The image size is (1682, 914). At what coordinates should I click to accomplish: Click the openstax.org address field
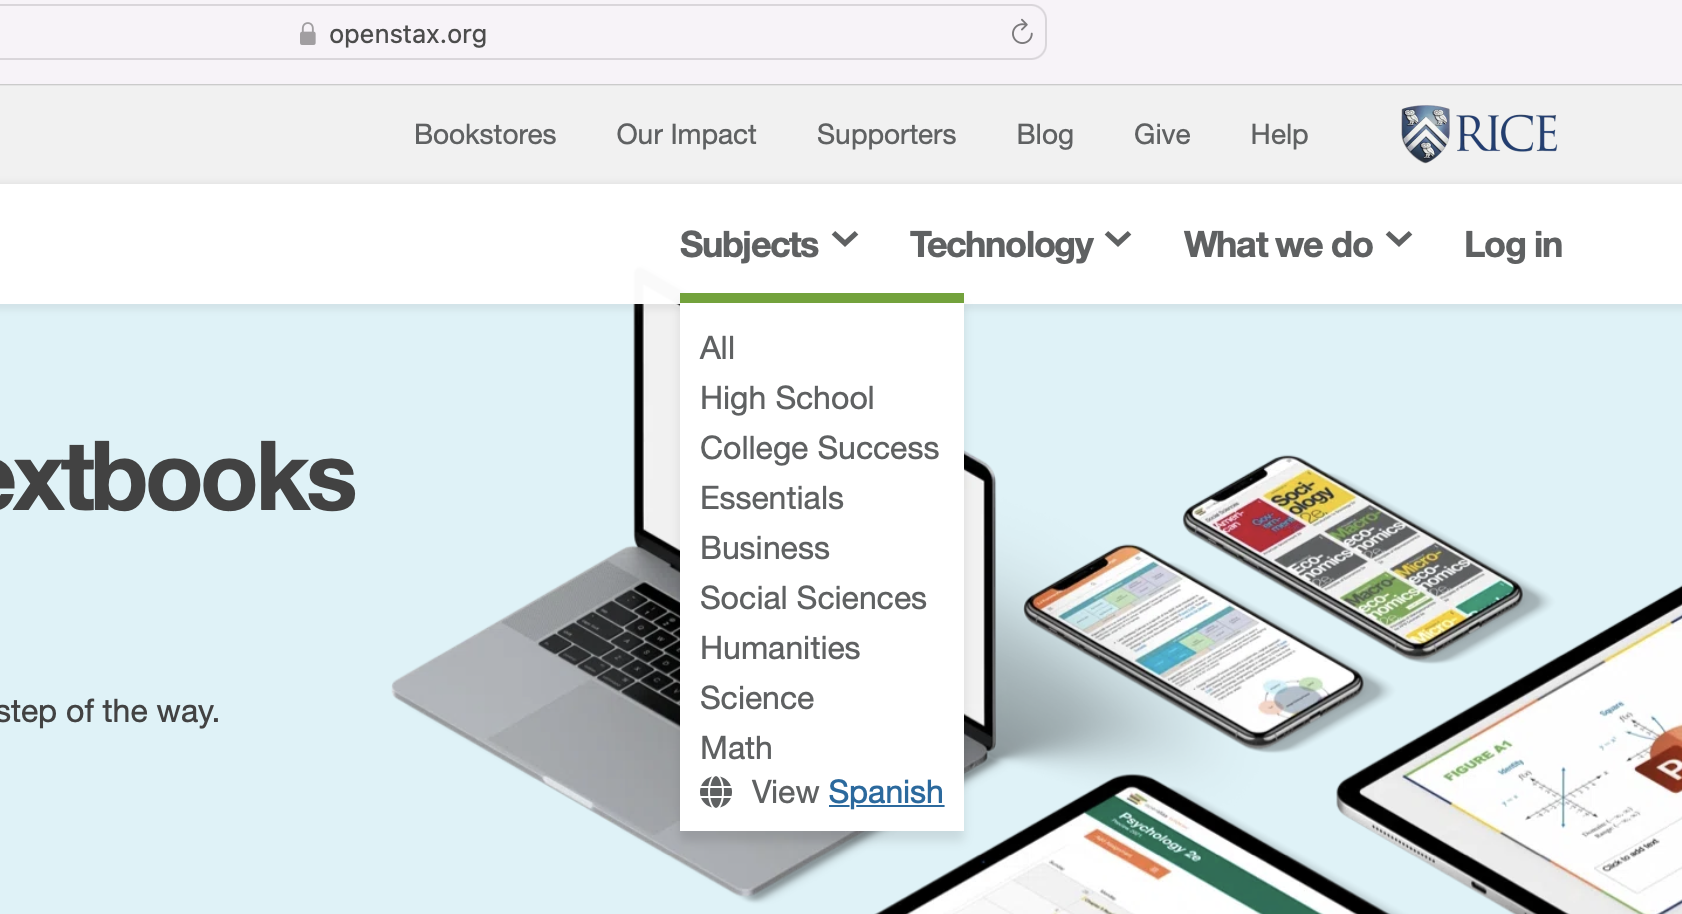(x=600, y=34)
